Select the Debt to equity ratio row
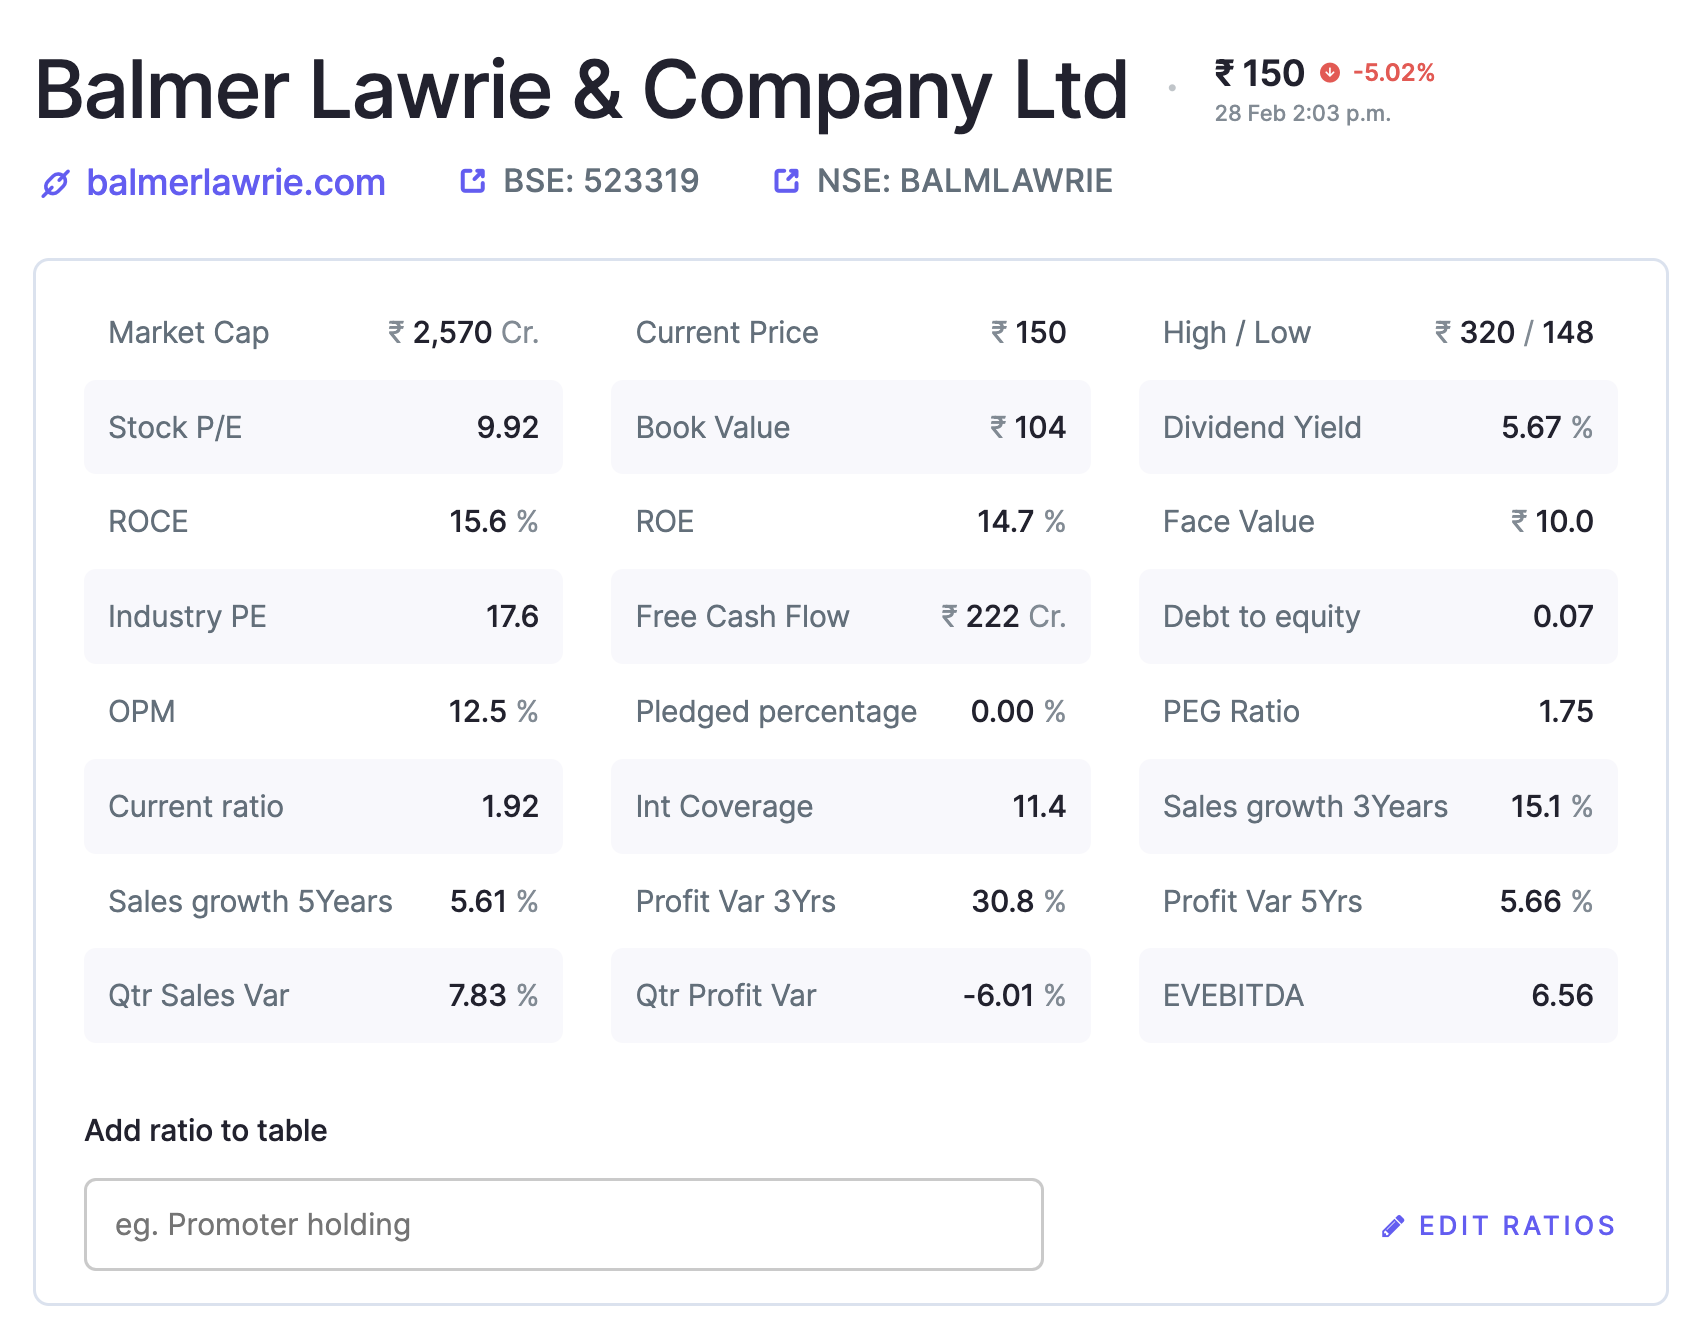 click(x=1377, y=616)
